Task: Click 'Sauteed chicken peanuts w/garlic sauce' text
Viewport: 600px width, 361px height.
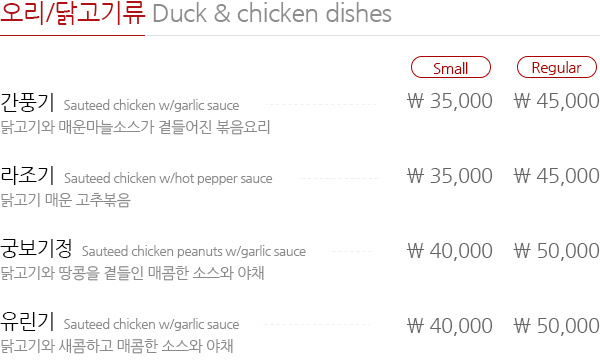Action: 194,252
